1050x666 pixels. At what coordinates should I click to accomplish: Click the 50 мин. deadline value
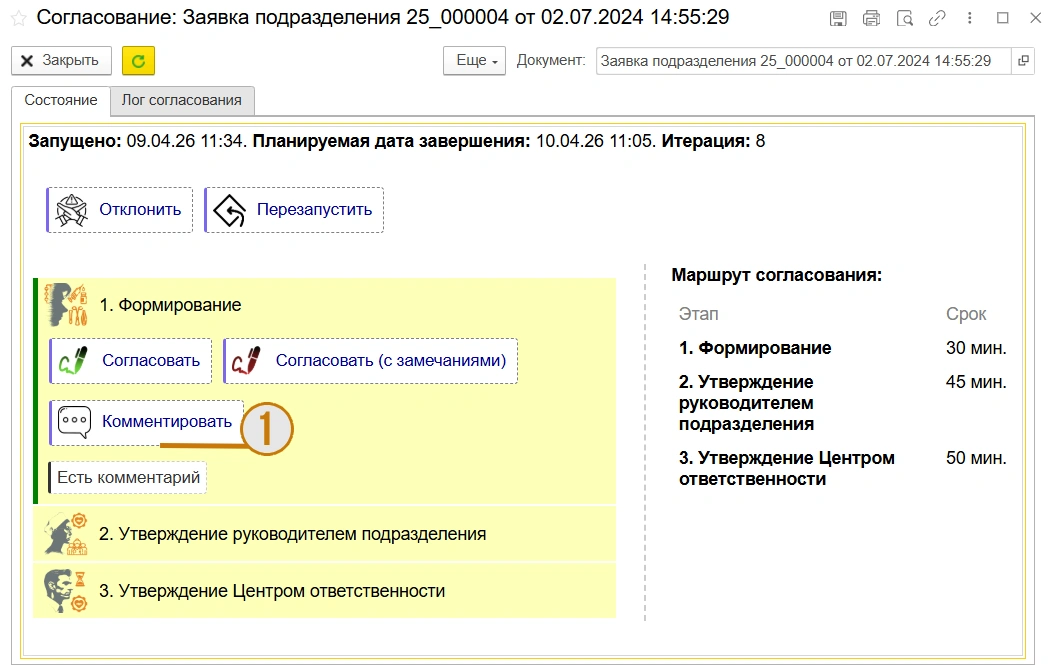coord(976,459)
